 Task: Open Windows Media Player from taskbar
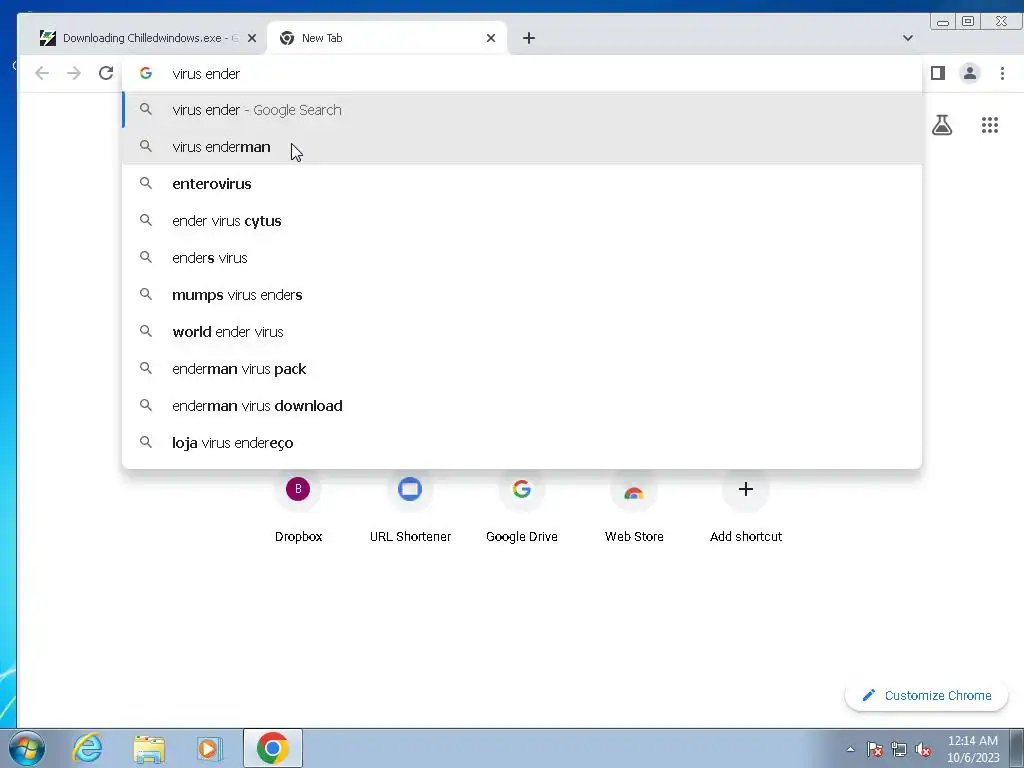pyautogui.click(x=209, y=748)
